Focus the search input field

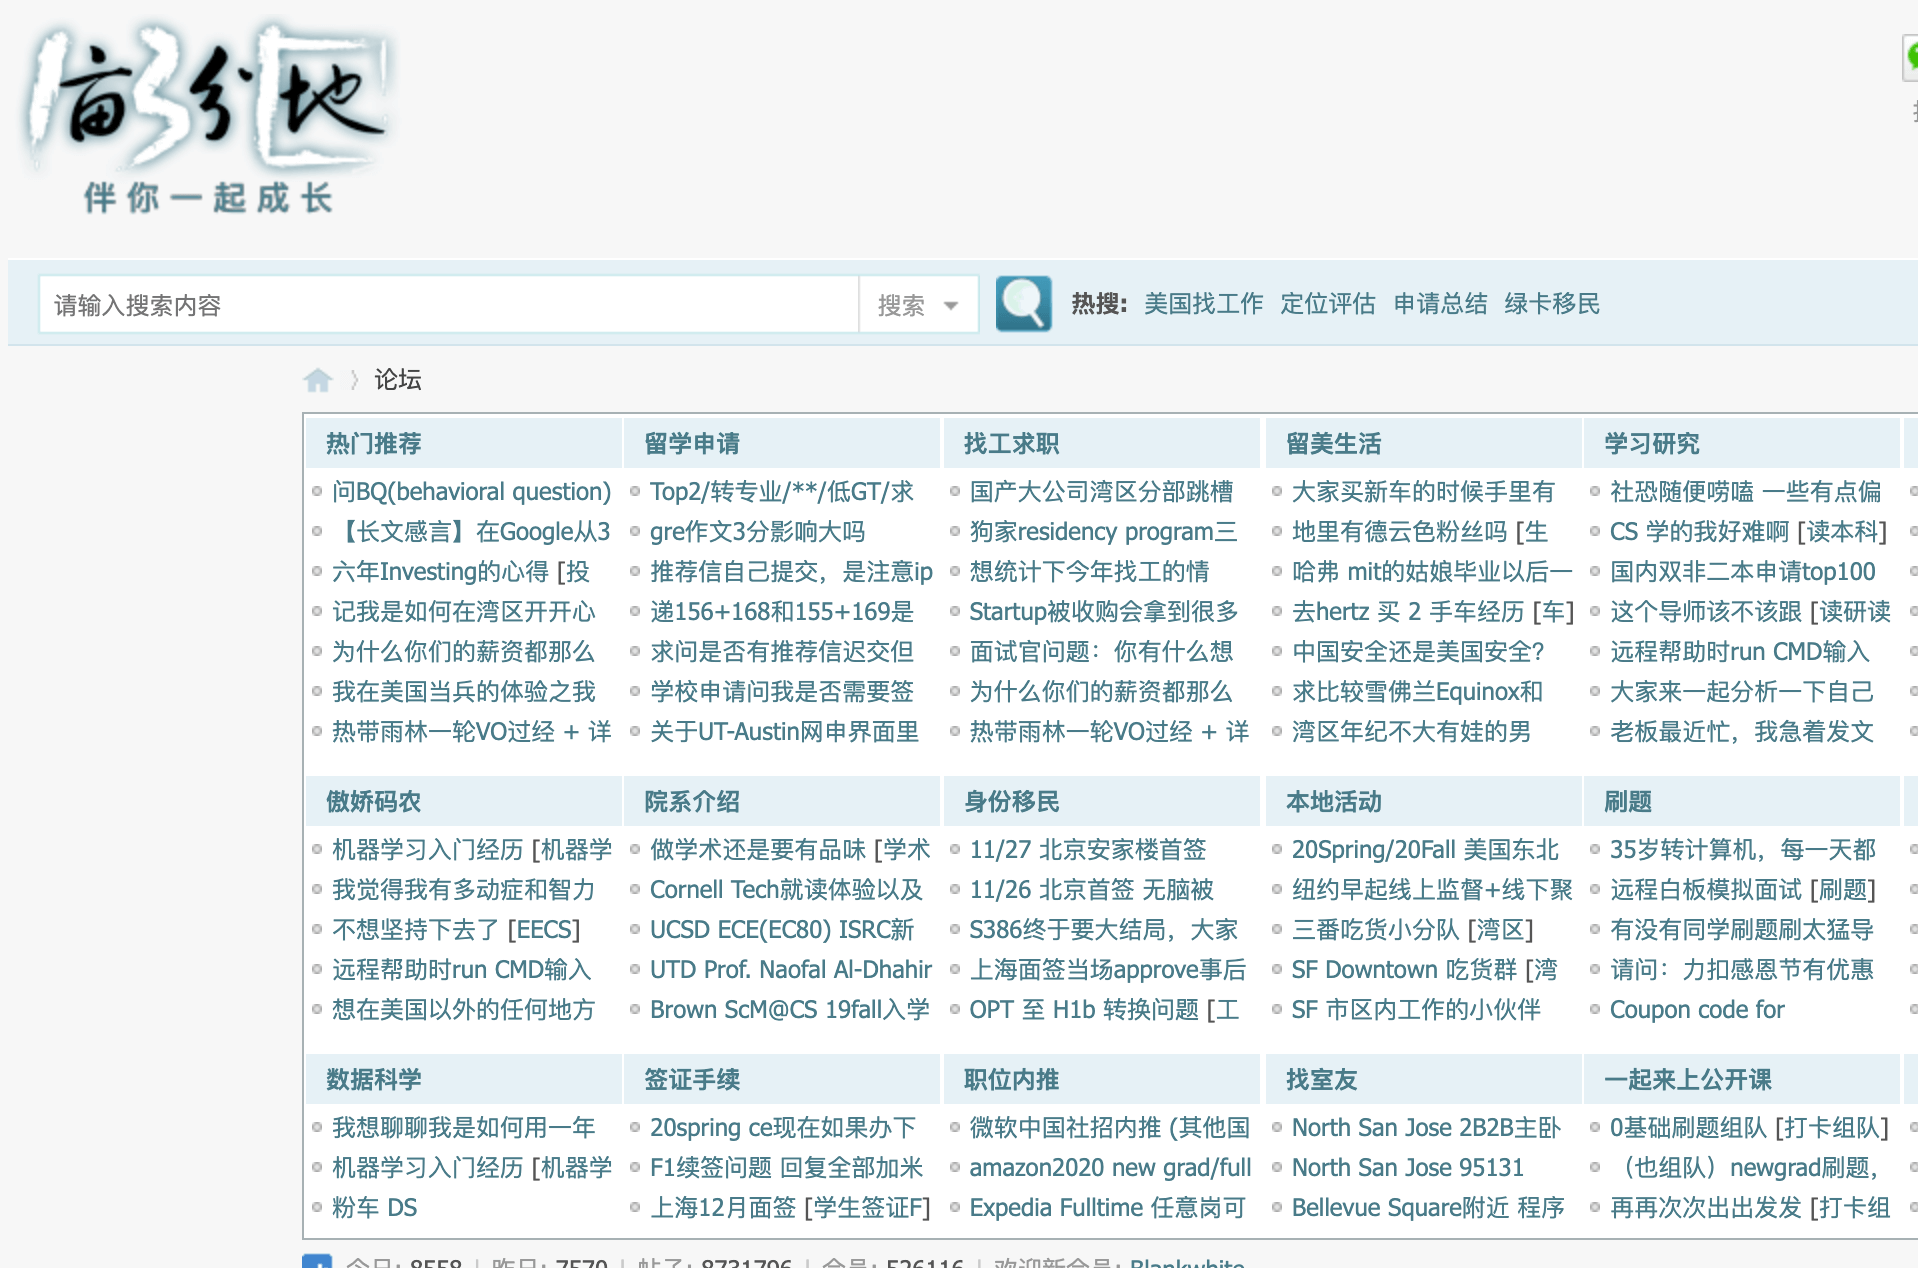(449, 304)
